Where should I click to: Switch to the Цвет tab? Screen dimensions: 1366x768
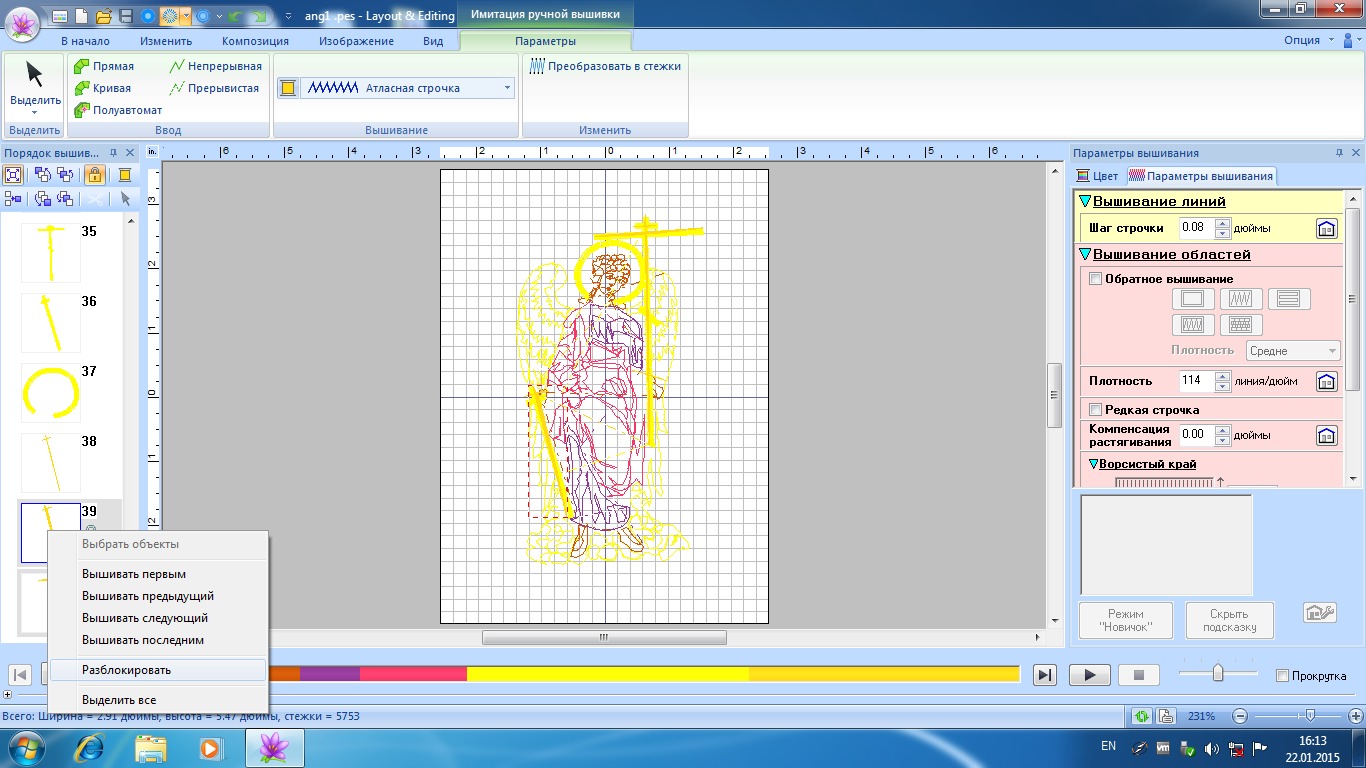1097,176
